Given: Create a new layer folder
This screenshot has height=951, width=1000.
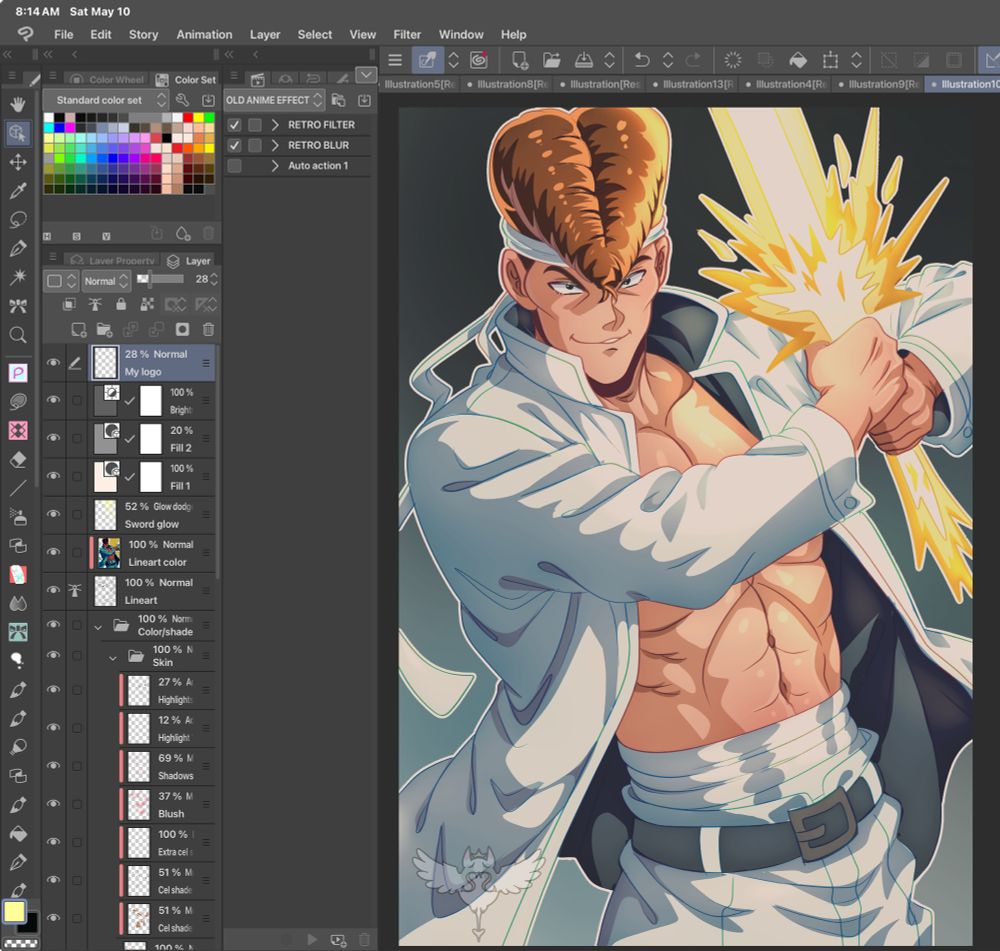Looking at the screenshot, I should [104, 330].
